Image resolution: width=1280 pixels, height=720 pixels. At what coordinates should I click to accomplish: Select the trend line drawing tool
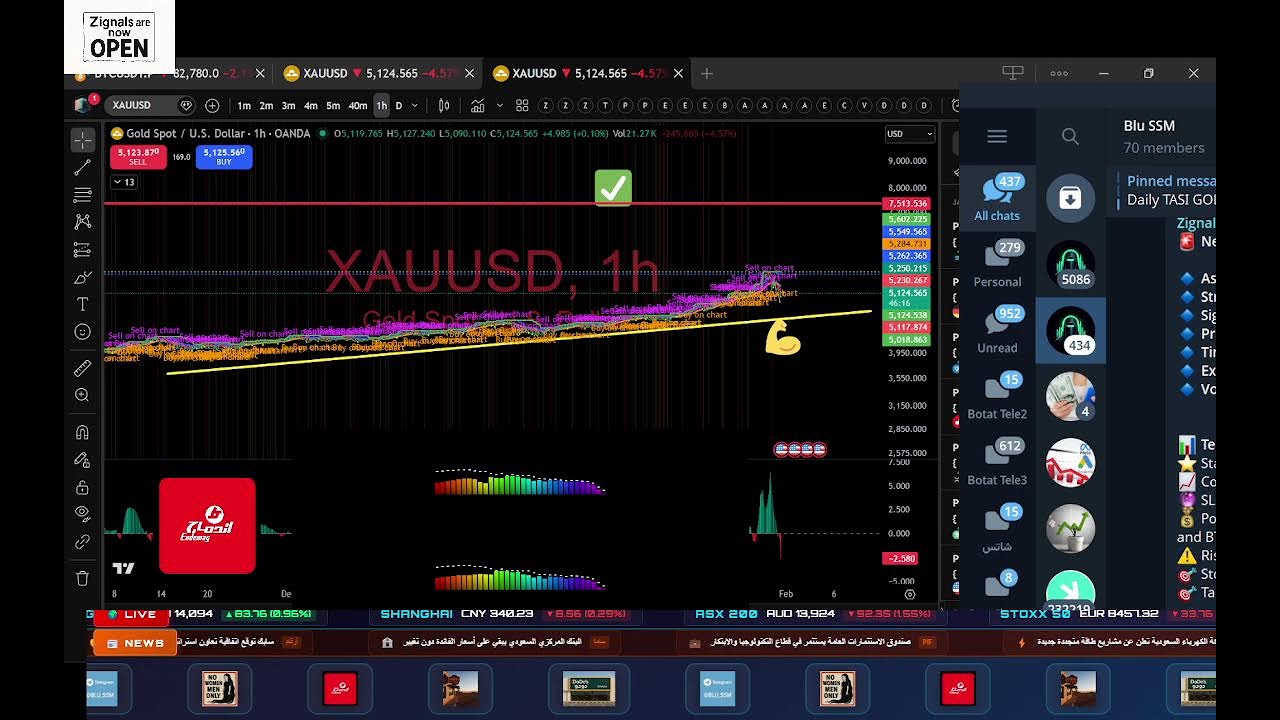[x=83, y=167]
